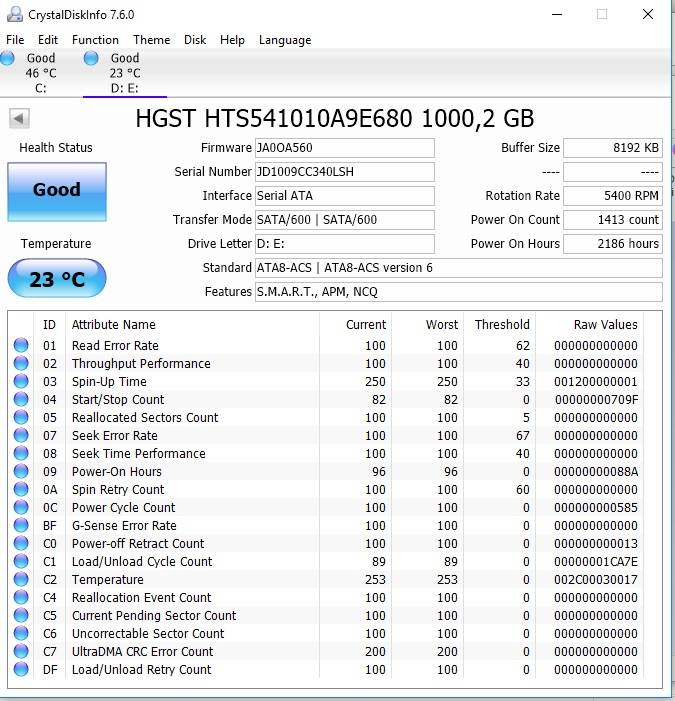Select the D: E: drive tab
Screen dimensions: 675x701
pos(124,73)
